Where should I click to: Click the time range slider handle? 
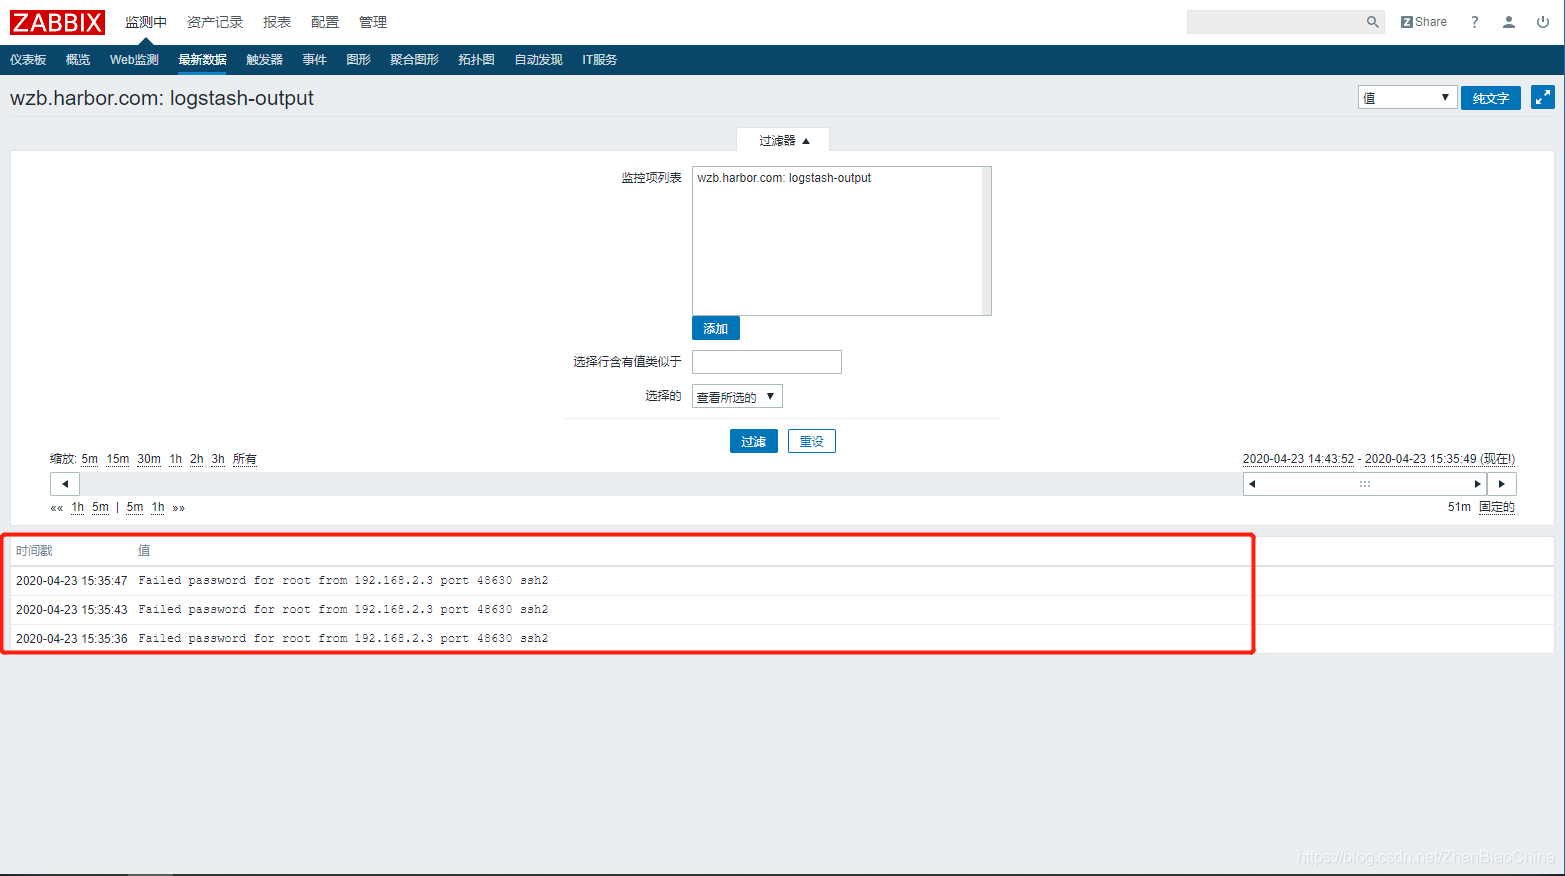1365,484
